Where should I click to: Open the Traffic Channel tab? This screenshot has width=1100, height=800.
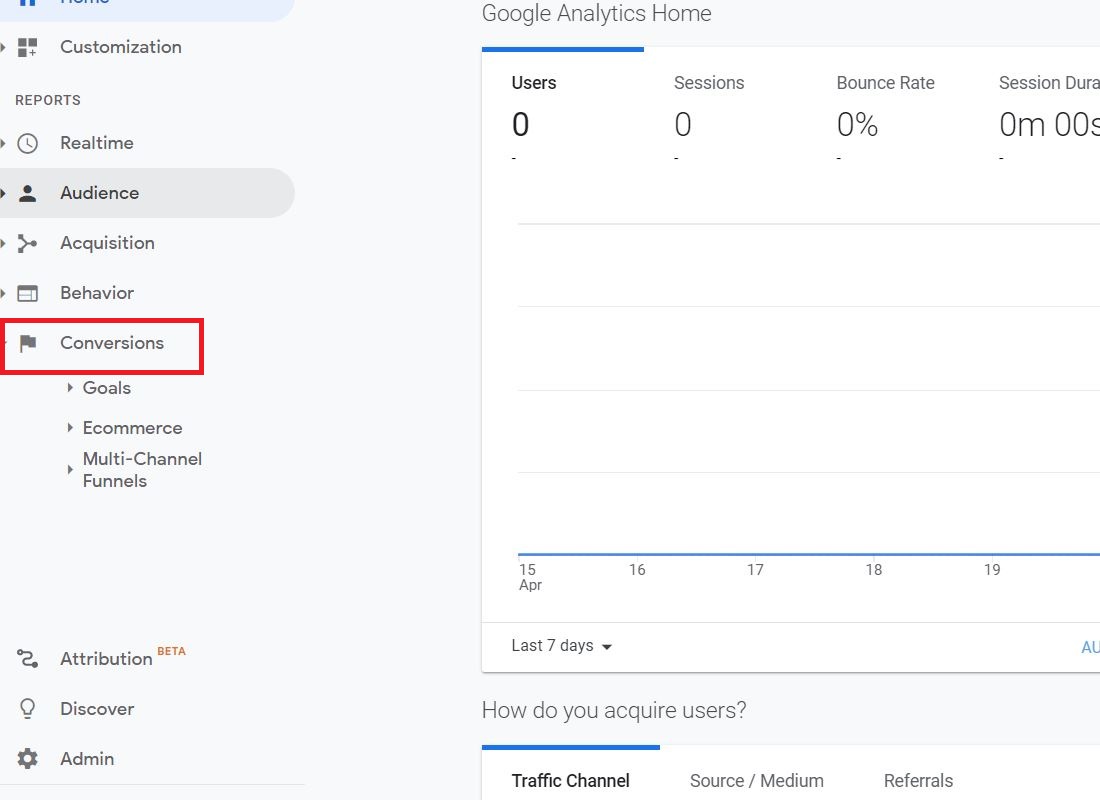click(570, 781)
